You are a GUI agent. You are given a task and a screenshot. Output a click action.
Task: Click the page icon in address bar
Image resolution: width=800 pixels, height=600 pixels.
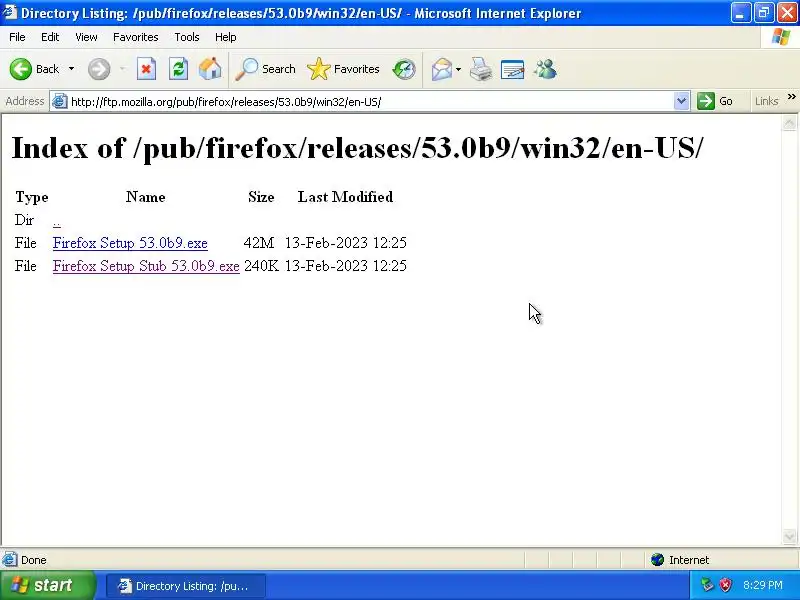(60, 102)
